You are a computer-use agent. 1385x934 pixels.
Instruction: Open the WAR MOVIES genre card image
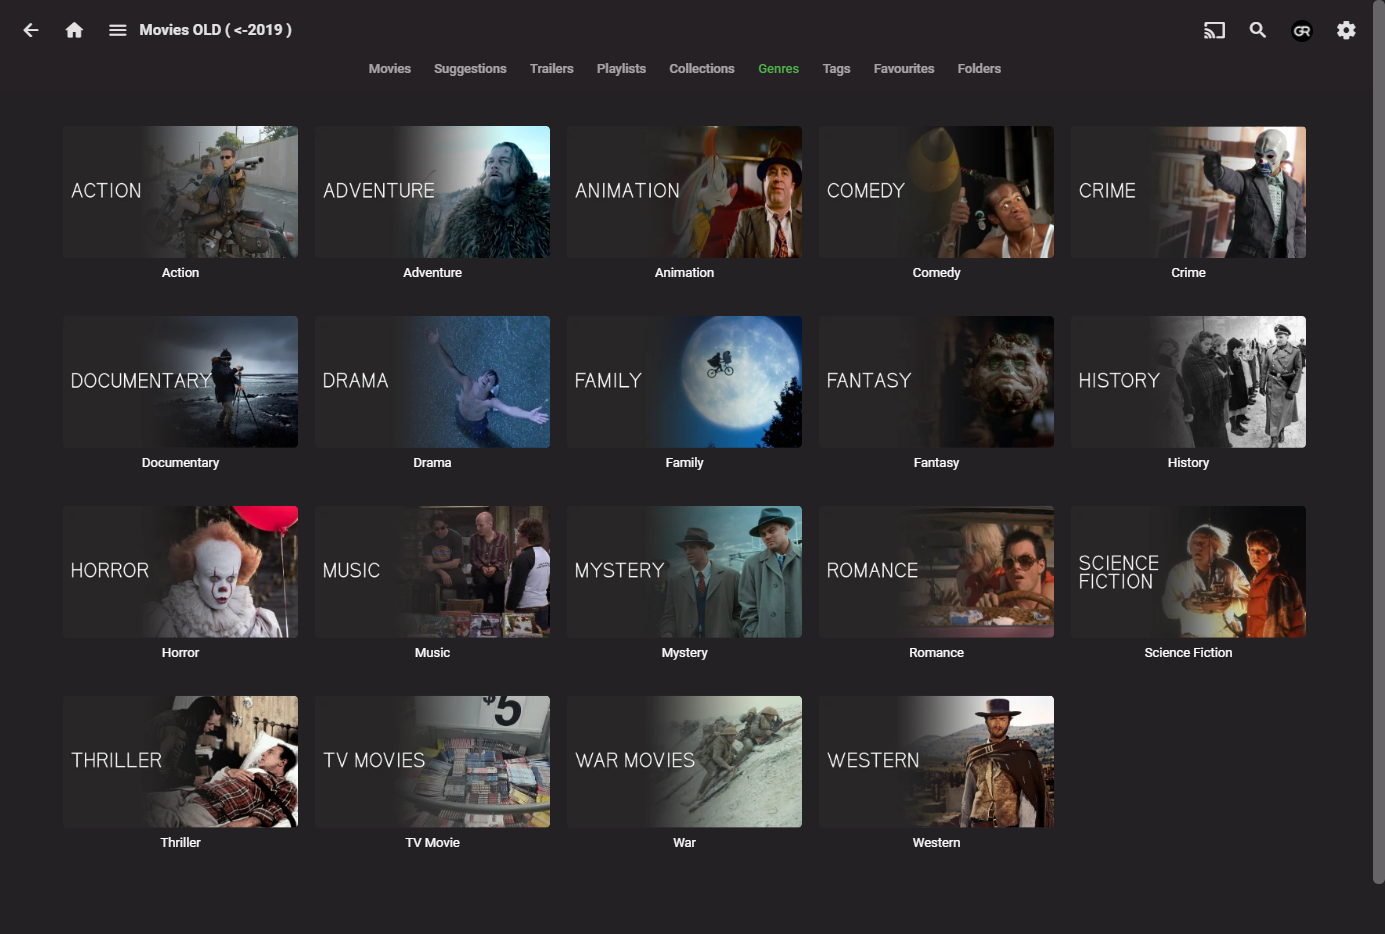tap(684, 762)
